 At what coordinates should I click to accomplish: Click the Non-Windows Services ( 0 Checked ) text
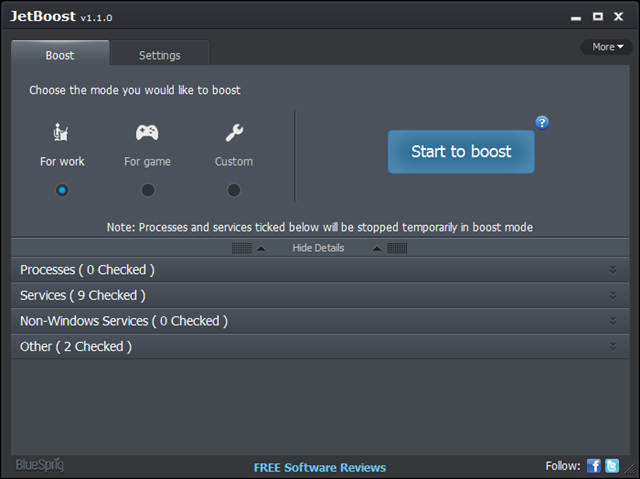pos(124,321)
